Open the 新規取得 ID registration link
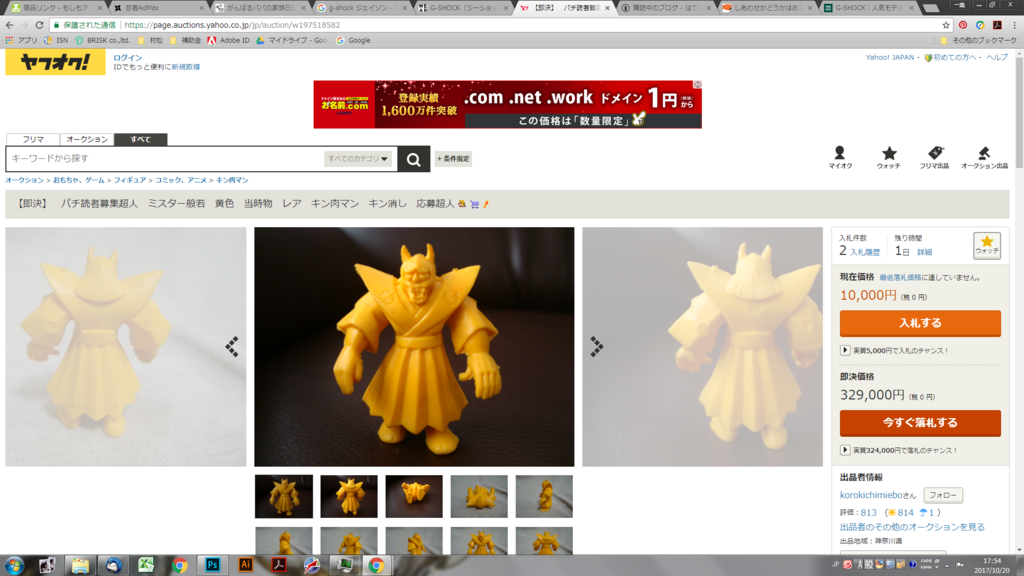Image resolution: width=1024 pixels, height=576 pixels. pyautogui.click(x=185, y=67)
